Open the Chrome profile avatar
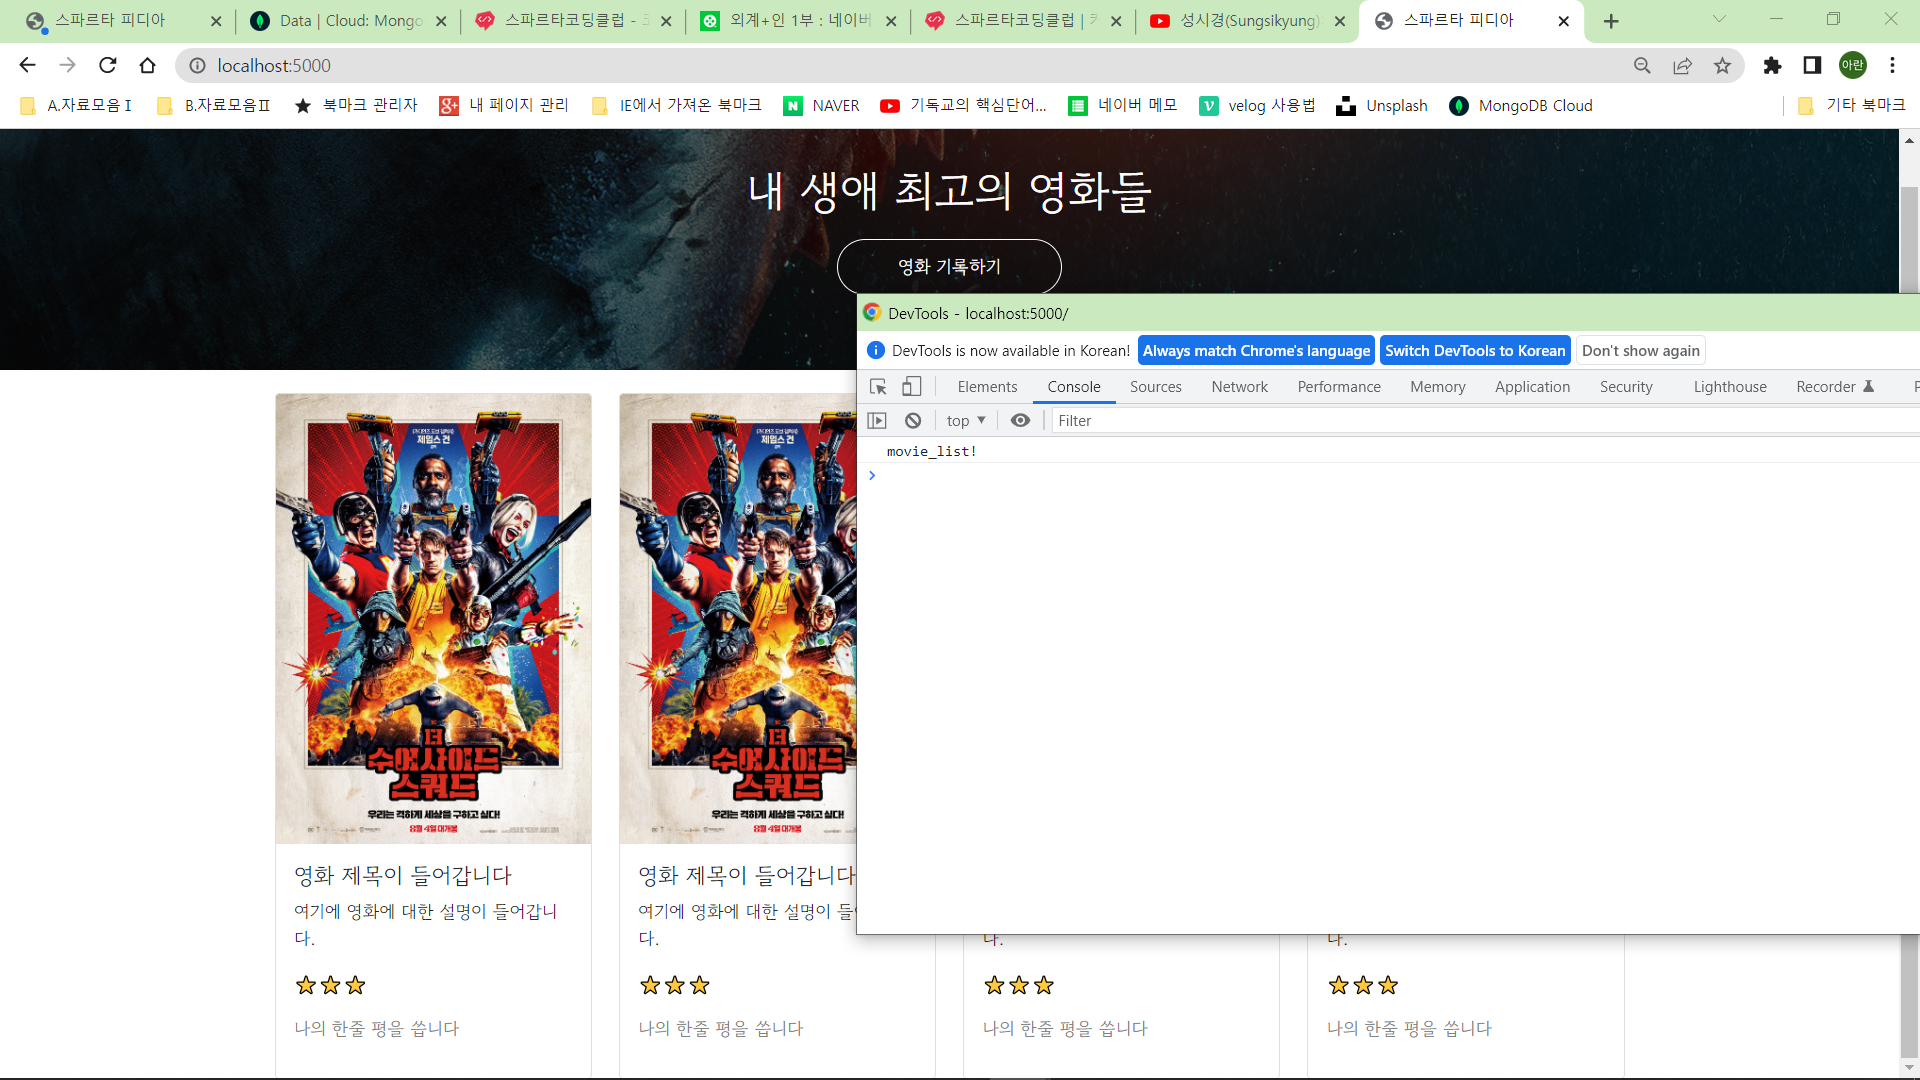Screen dimensions: 1920x1080 (1853, 65)
